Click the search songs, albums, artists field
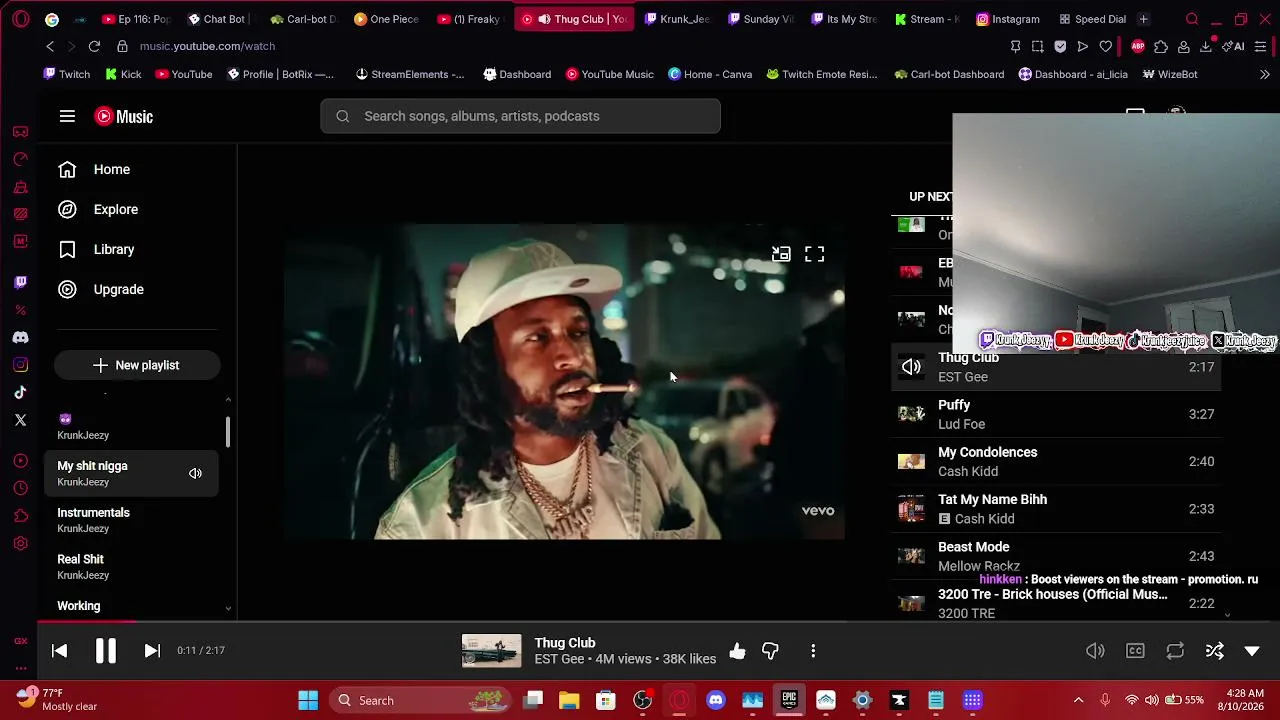Screen dimensions: 1280x720 520,116
